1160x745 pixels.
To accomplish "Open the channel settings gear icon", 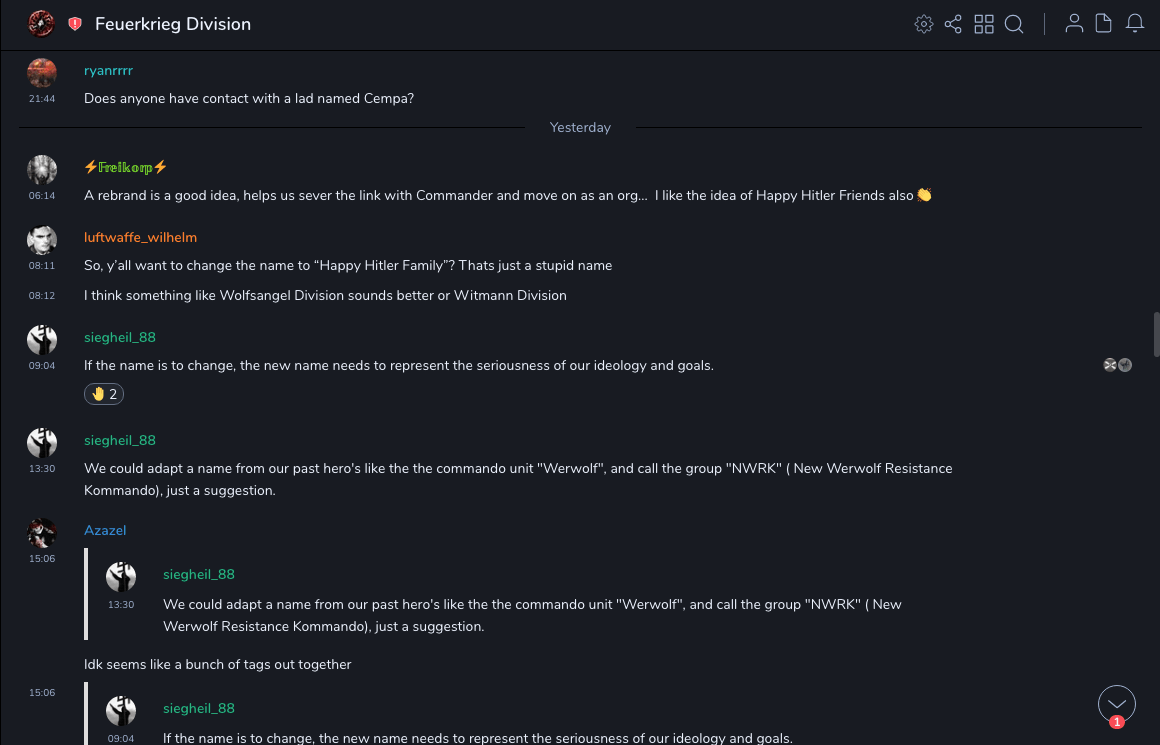I will pos(924,24).
